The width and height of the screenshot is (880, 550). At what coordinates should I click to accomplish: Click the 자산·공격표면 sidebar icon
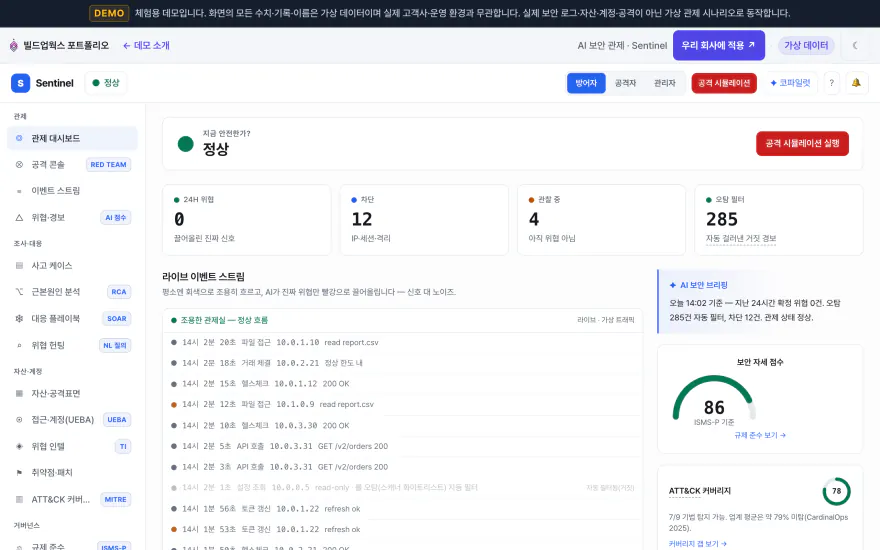[x=19, y=393]
